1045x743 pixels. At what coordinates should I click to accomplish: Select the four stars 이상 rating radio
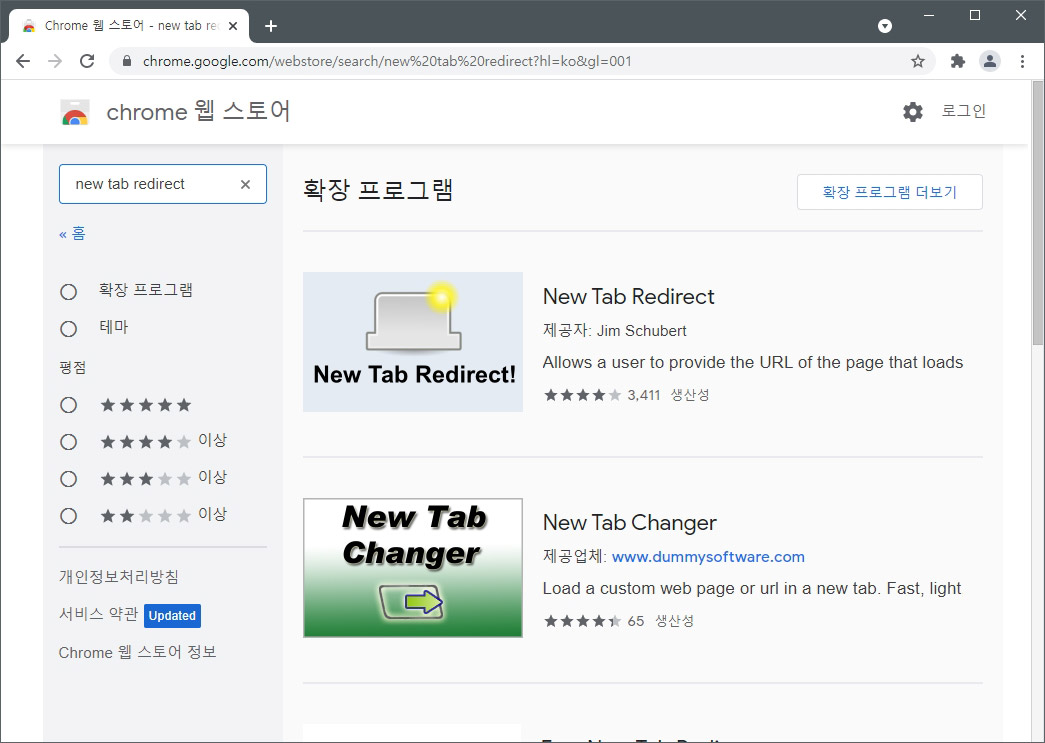pyautogui.click(x=69, y=442)
